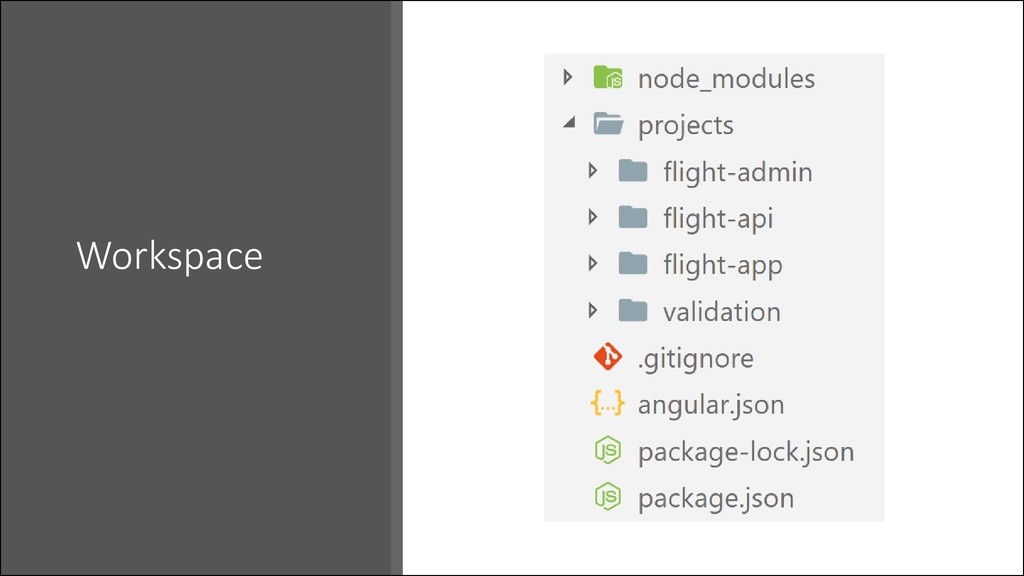Click the open projects folder icon
Image resolution: width=1024 pixels, height=576 pixels.
608,123
